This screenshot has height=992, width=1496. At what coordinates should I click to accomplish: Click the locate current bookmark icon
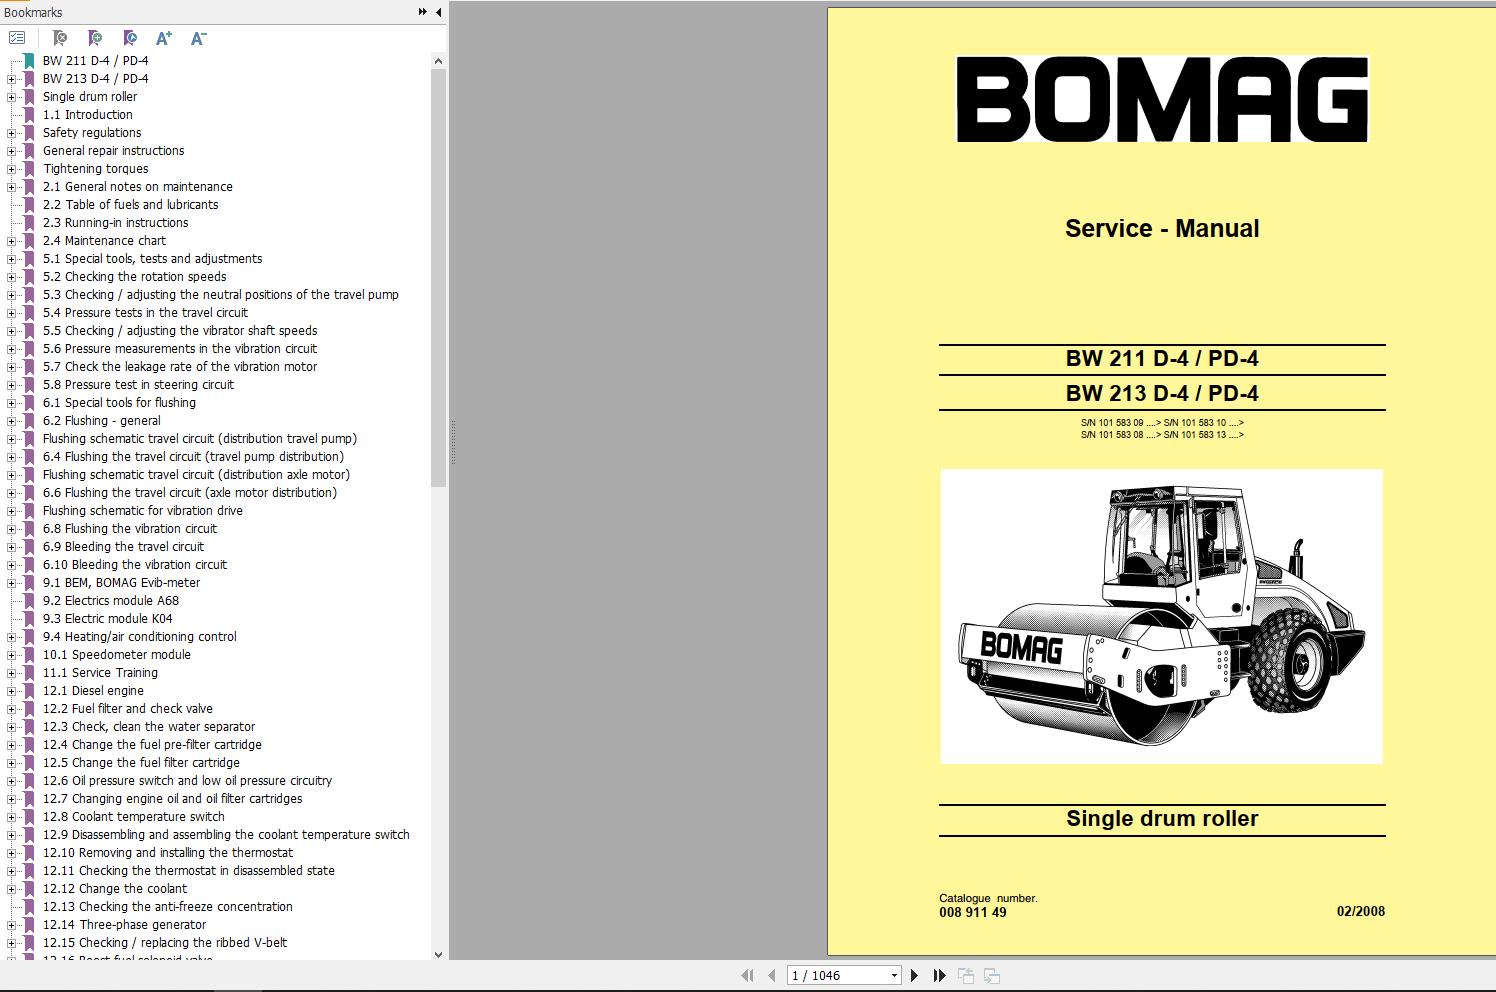pyautogui.click(x=129, y=38)
